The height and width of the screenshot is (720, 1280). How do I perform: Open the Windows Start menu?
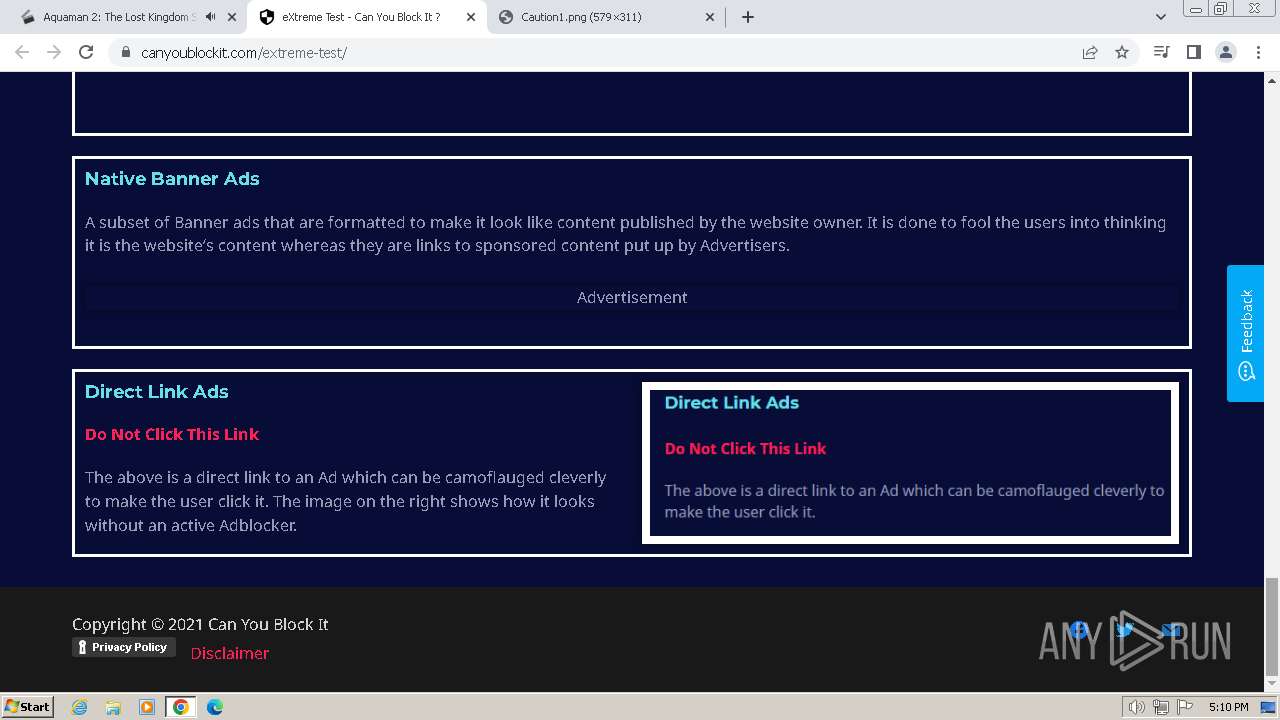pyautogui.click(x=27, y=706)
